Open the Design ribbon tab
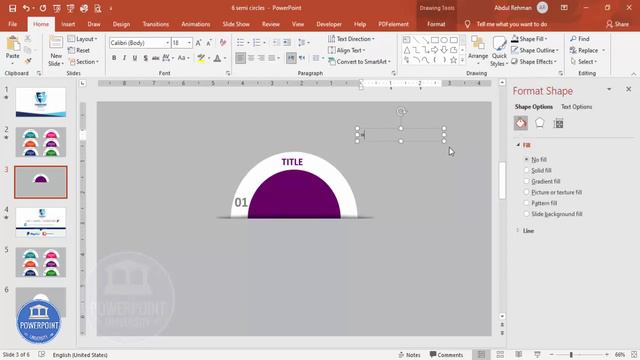This screenshot has height=360, width=640. click(x=121, y=24)
